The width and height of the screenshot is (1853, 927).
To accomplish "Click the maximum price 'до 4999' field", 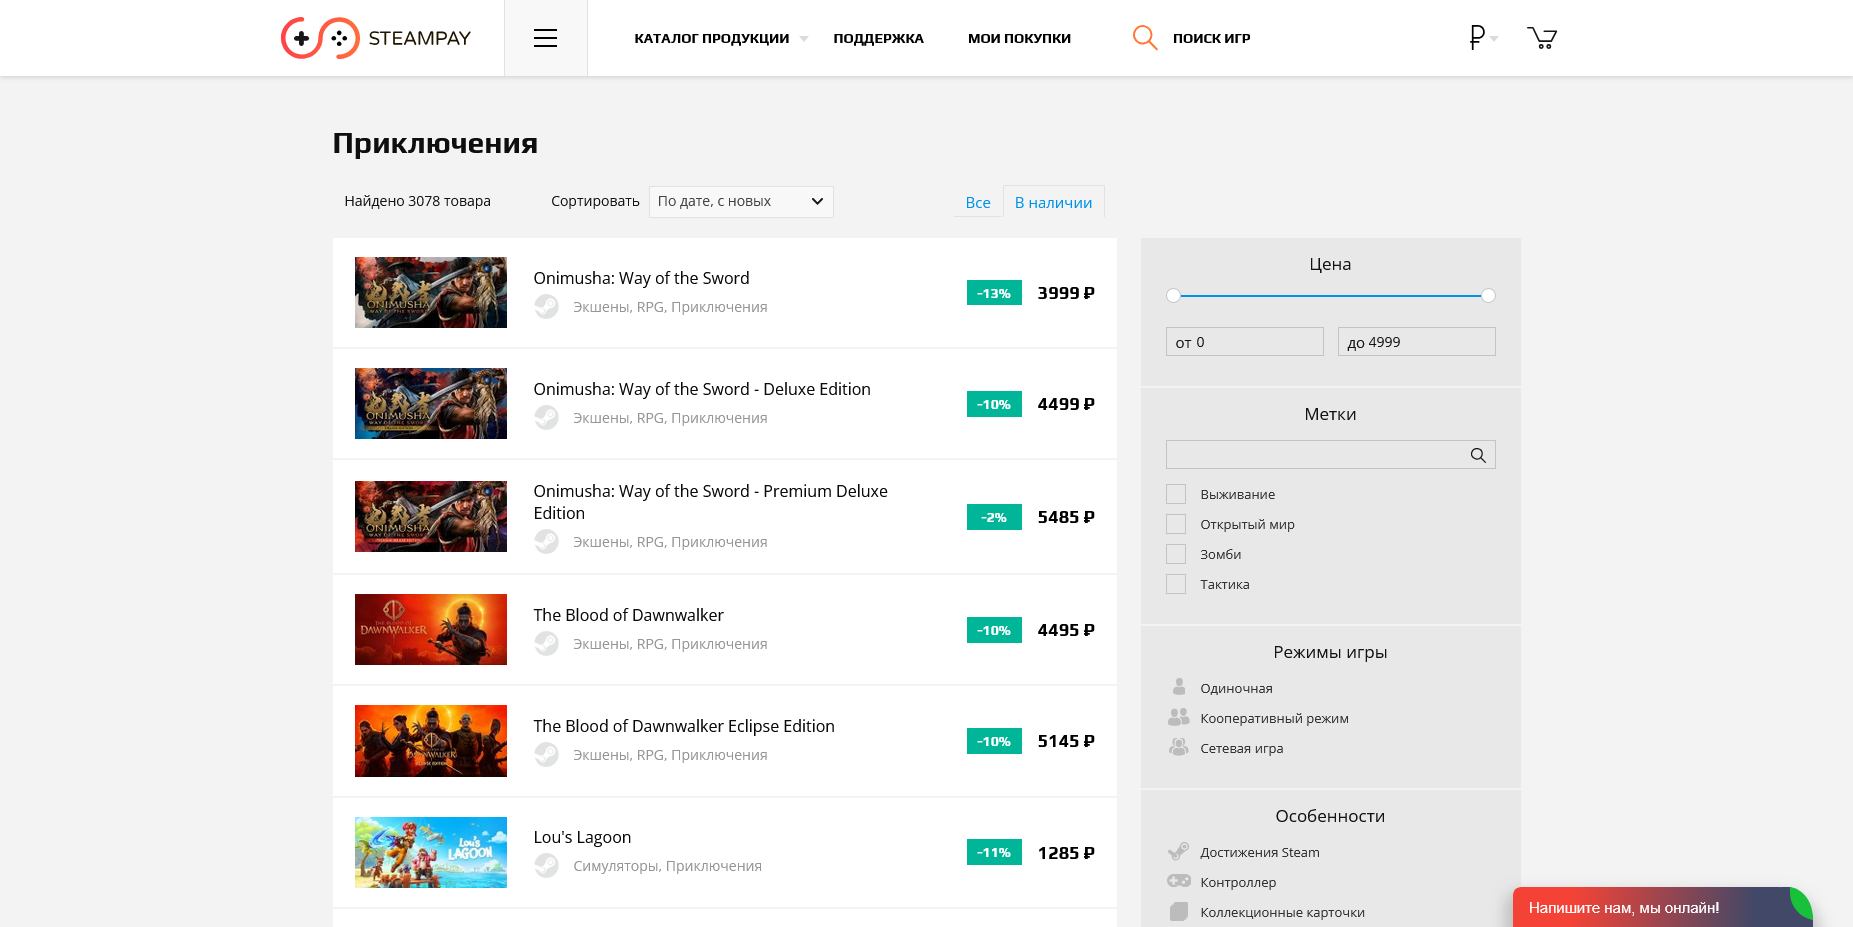I will click(1417, 342).
